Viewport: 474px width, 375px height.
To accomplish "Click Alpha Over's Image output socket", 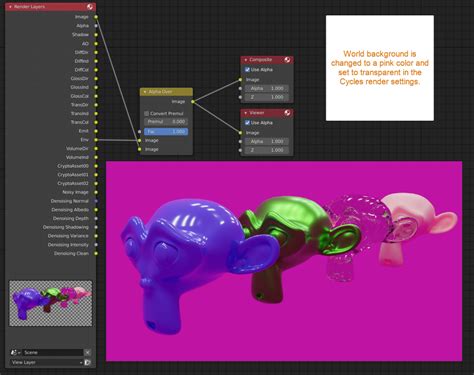I will 193,102.
